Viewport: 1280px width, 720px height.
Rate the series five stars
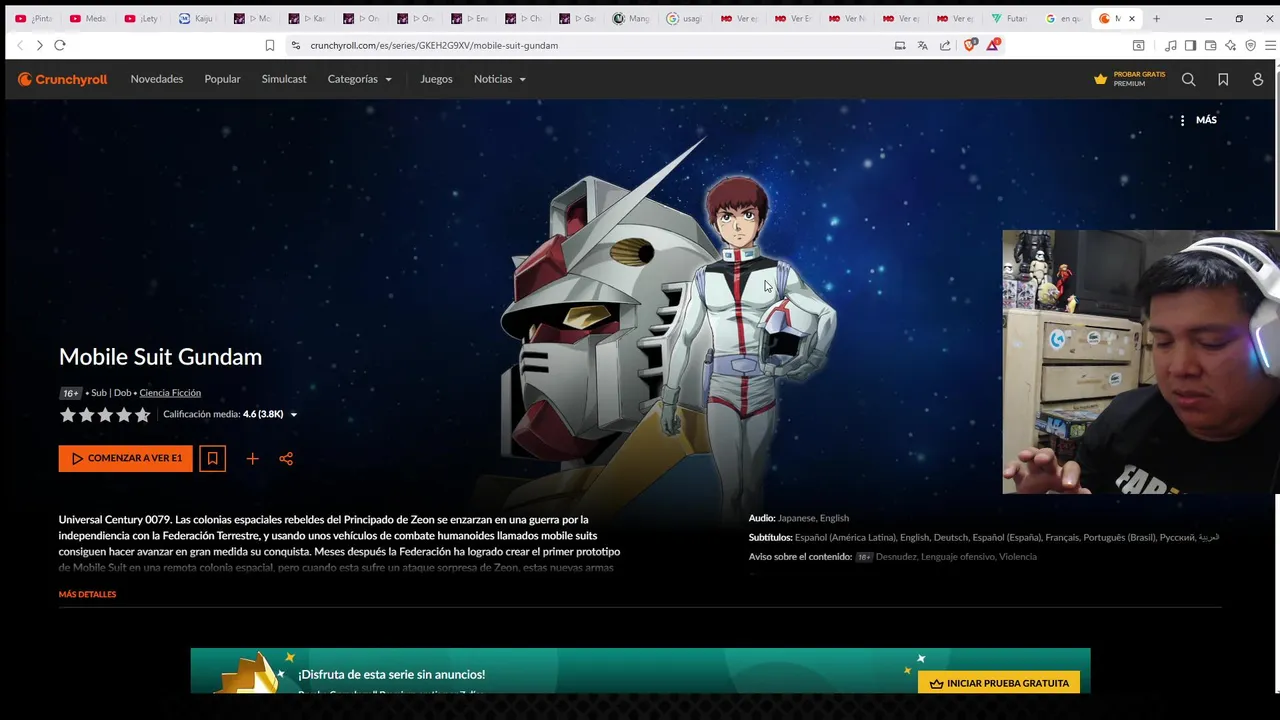tap(143, 414)
